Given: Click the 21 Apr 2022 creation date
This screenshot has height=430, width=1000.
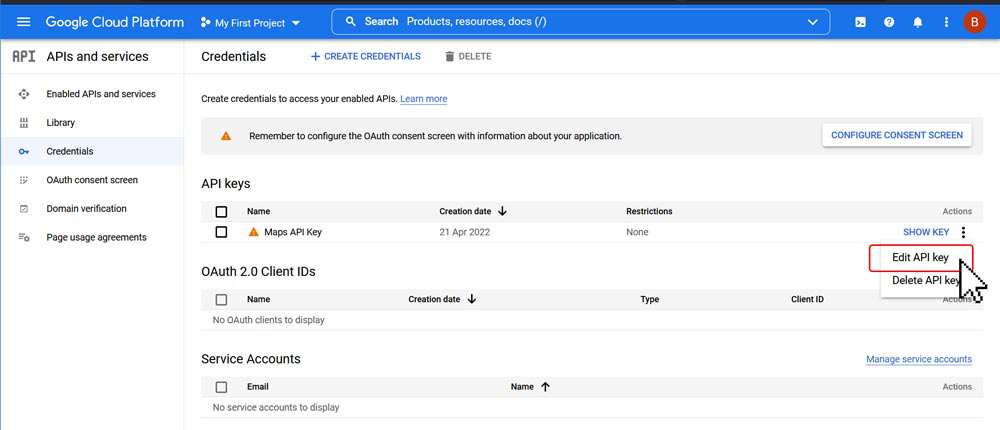Looking at the screenshot, I should pos(464,232).
